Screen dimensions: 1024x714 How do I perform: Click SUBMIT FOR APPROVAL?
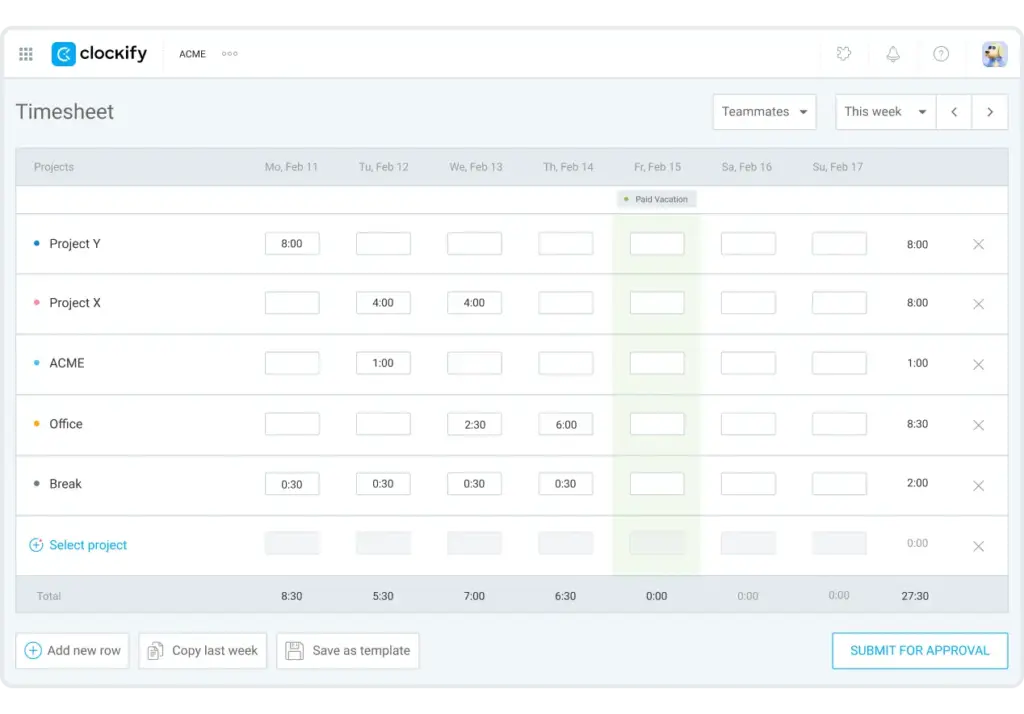[919, 650]
